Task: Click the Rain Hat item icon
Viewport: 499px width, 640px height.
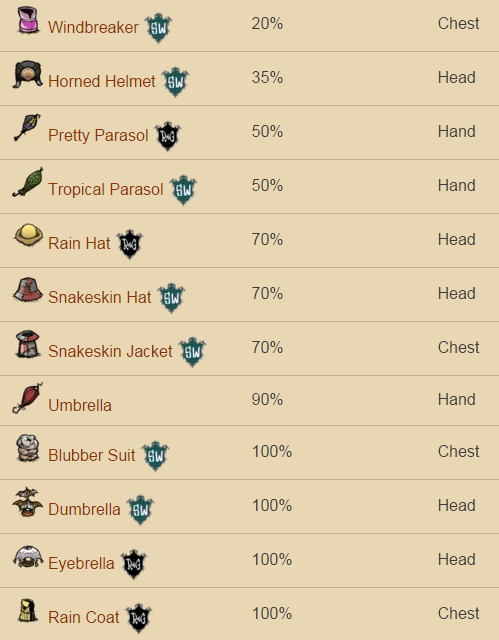Action: tap(28, 236)
